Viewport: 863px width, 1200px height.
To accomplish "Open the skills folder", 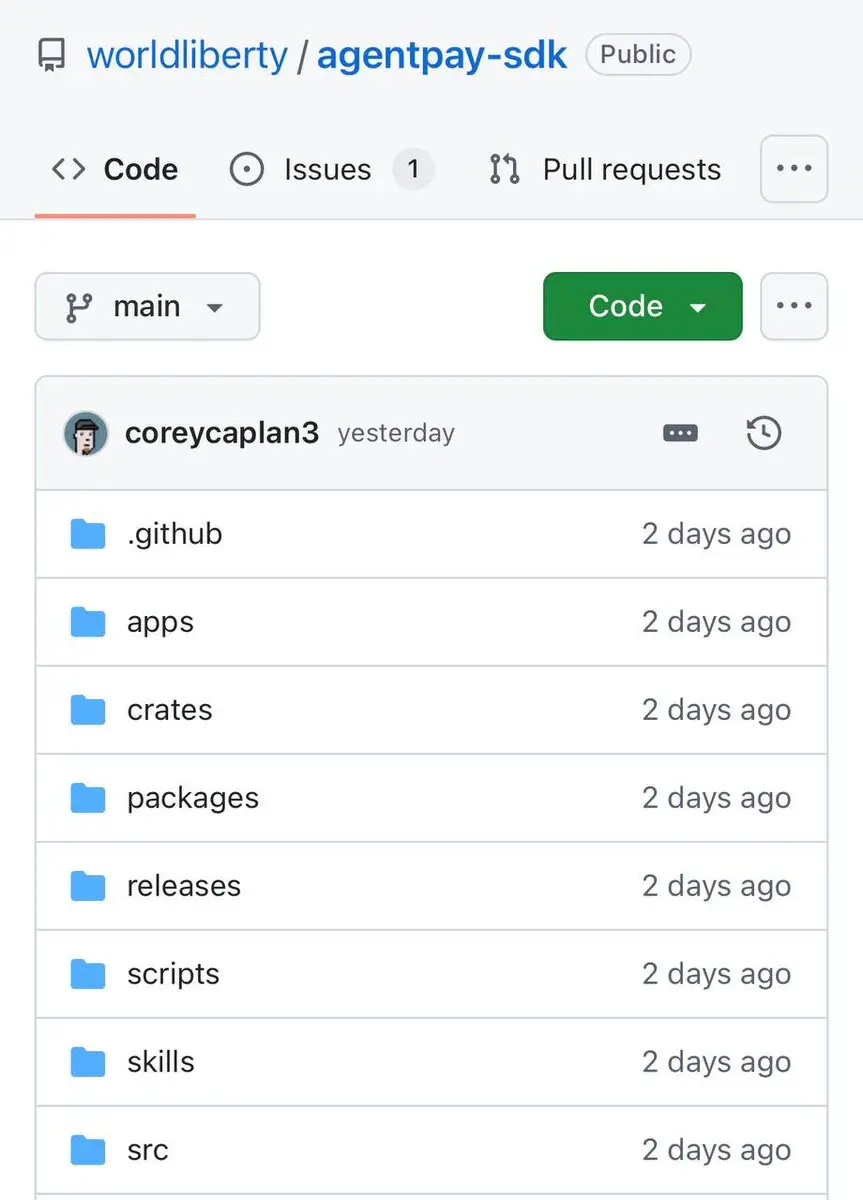I will 161,1062.
